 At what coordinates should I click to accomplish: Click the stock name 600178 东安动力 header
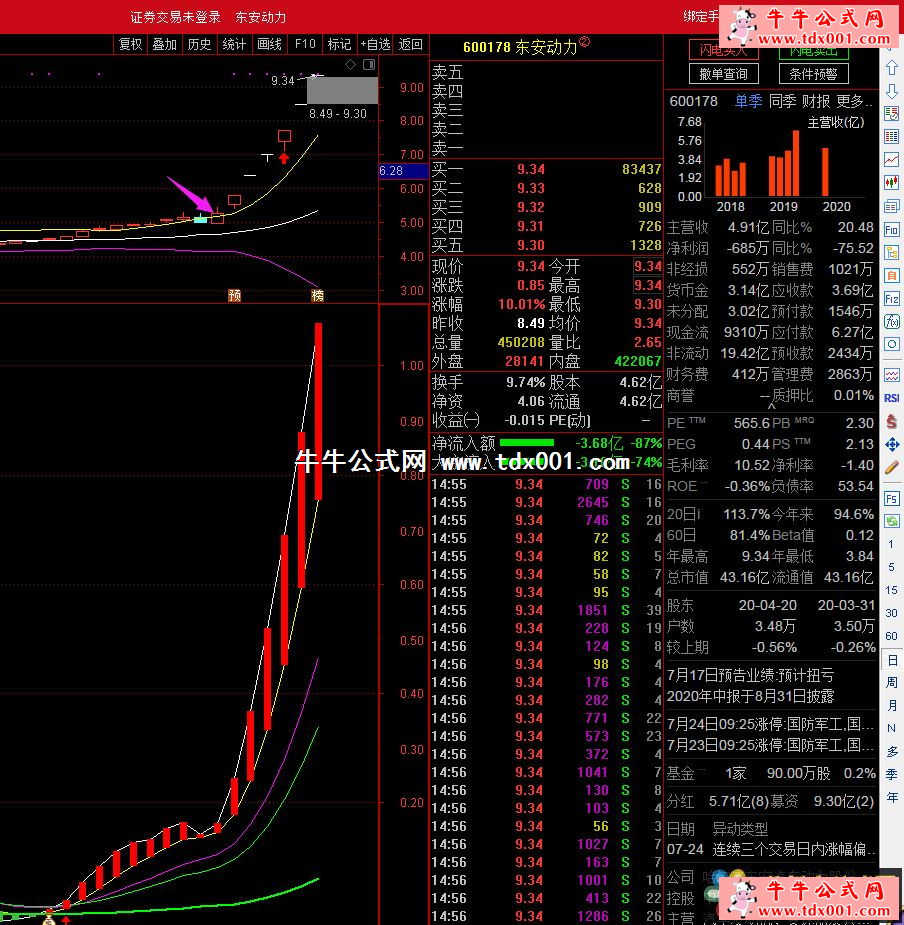tap(526, 47)
